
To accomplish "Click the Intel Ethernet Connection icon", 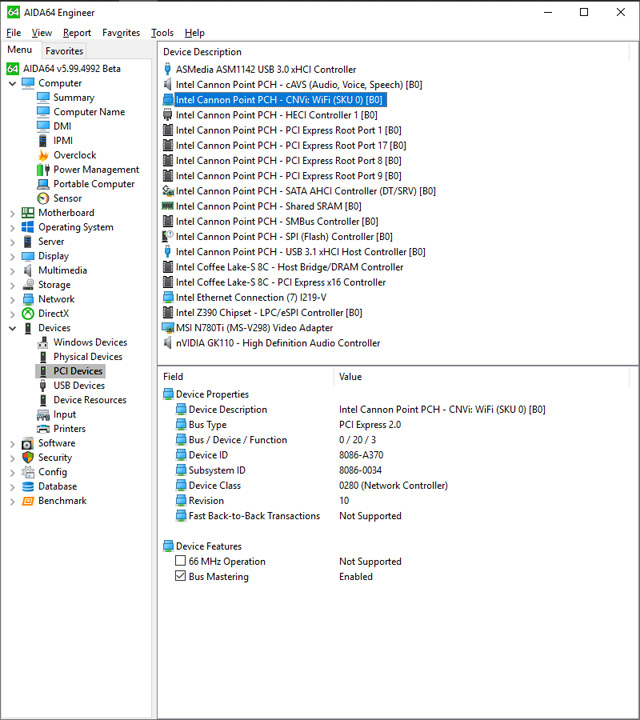I will point(168,298).
